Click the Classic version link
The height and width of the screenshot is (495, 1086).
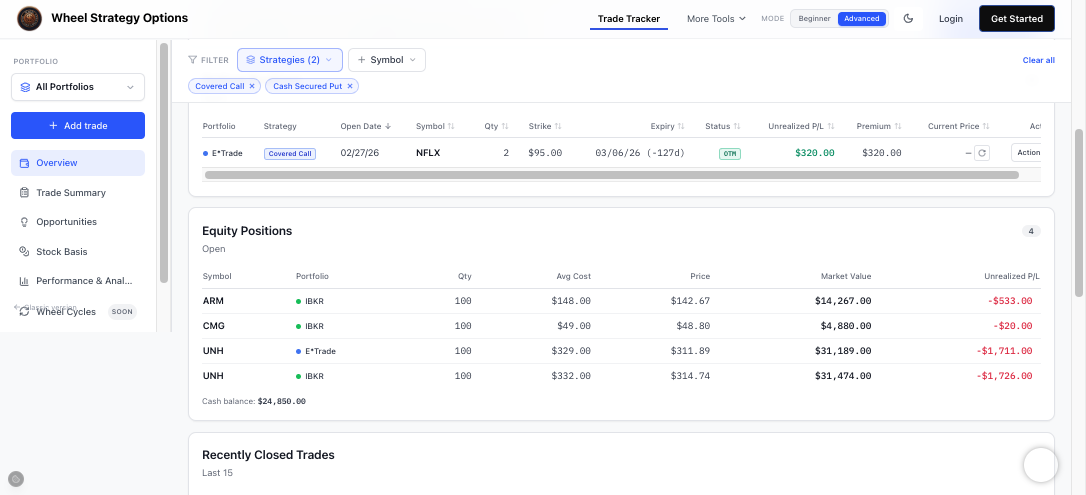tap(45, 307)
